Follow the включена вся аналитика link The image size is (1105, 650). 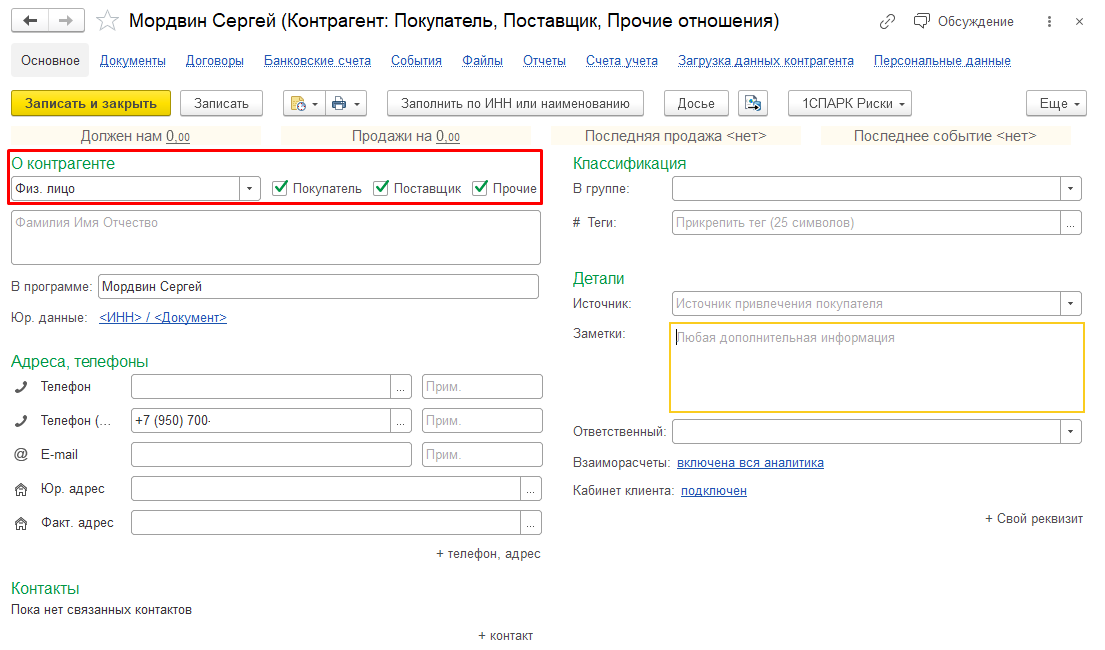(750, 463)
